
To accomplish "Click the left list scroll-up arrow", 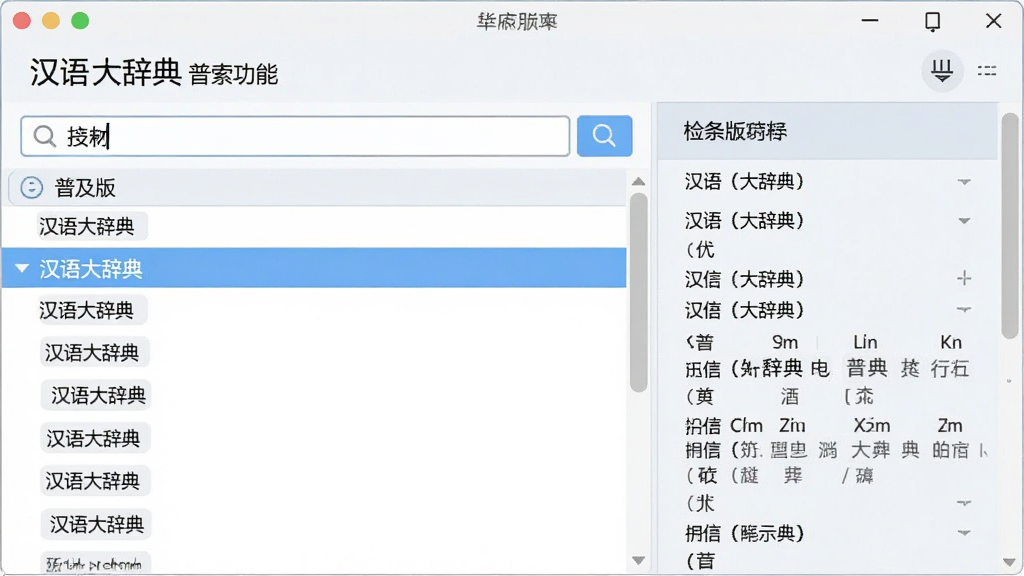I will [639, 182].
